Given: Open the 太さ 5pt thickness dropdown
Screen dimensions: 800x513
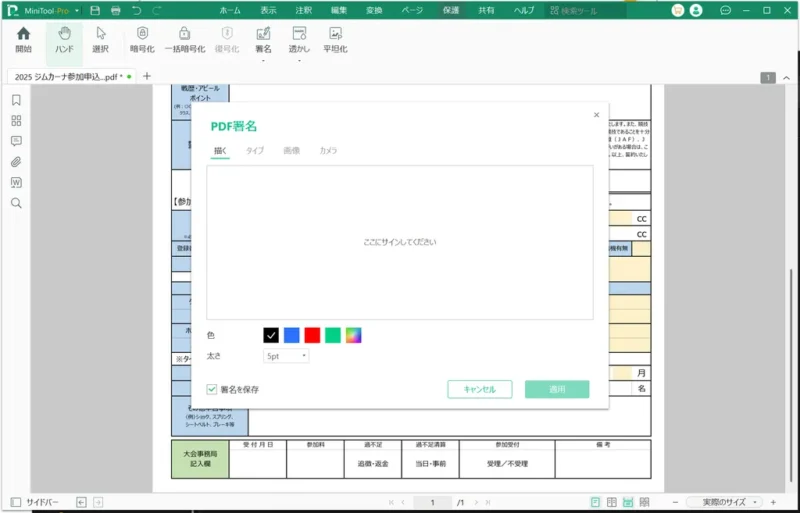Looking at the screenshot, I should pos(286,356).
